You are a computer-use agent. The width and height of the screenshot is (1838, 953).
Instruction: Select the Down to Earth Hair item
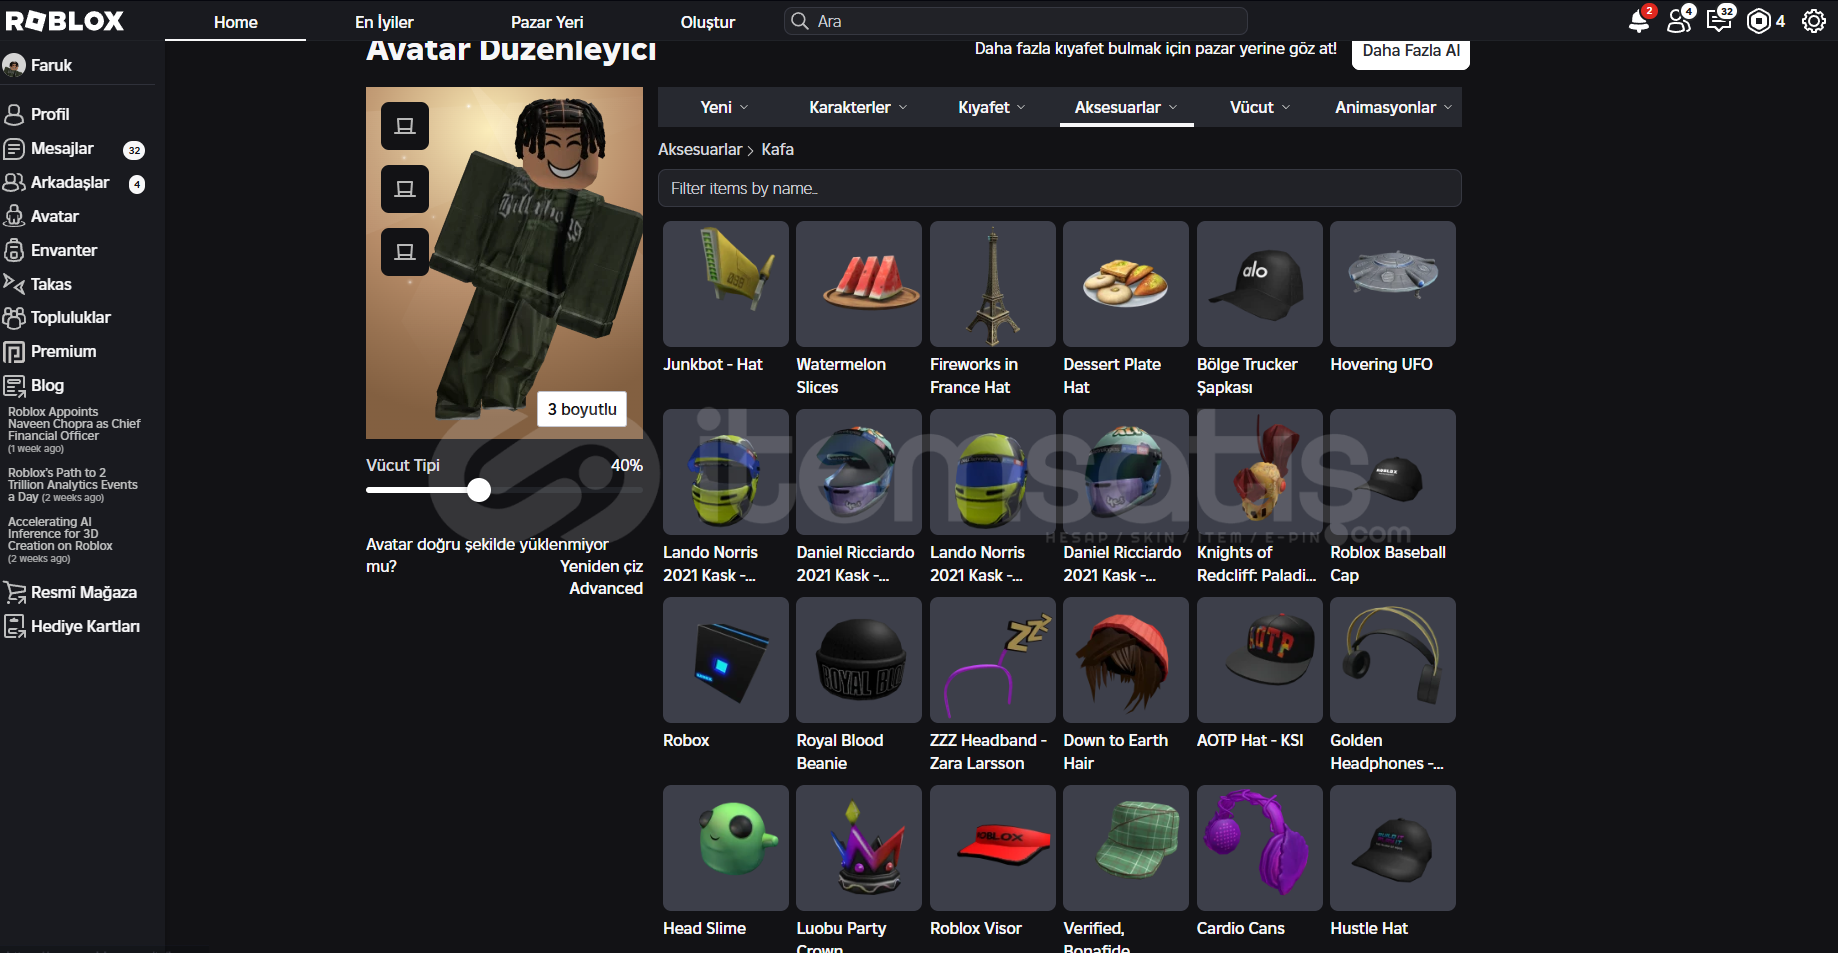click(x=1126, y=660)
